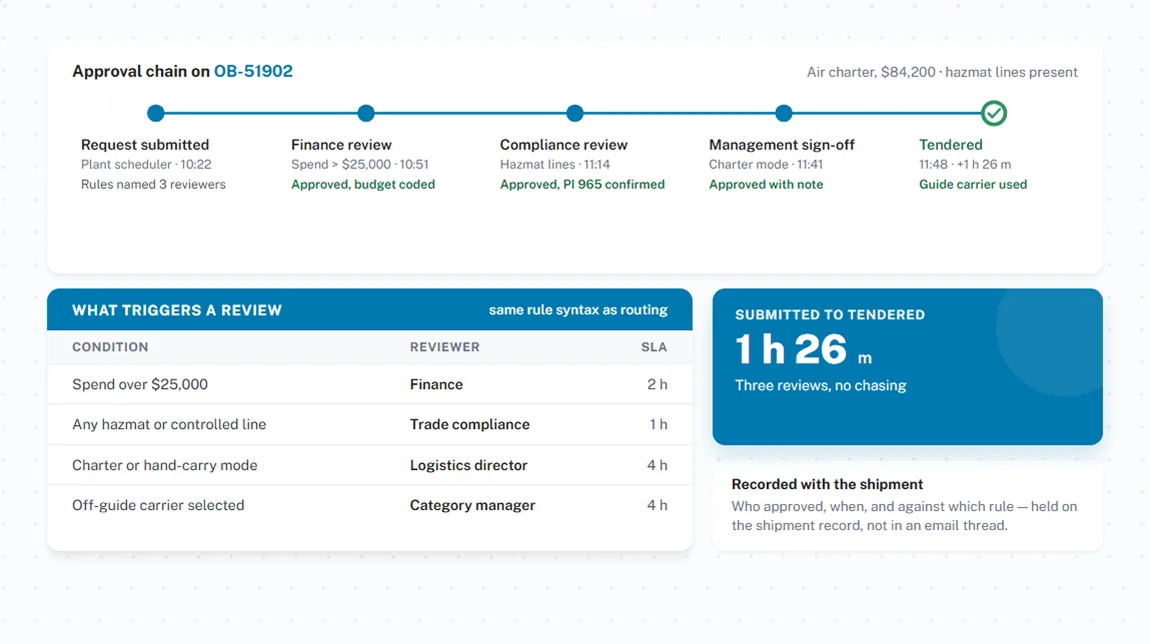Click 'Approved, PI 965 confirmed' status
This screenshot has height=644, width=1149.
[582, 184]
